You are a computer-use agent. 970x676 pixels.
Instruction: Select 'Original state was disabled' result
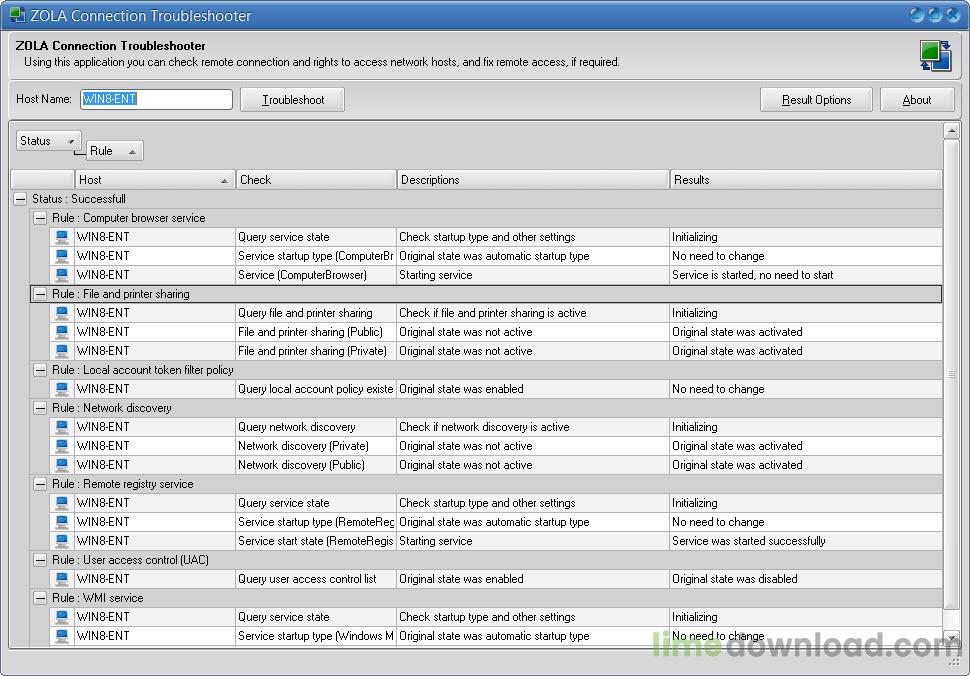805,579
